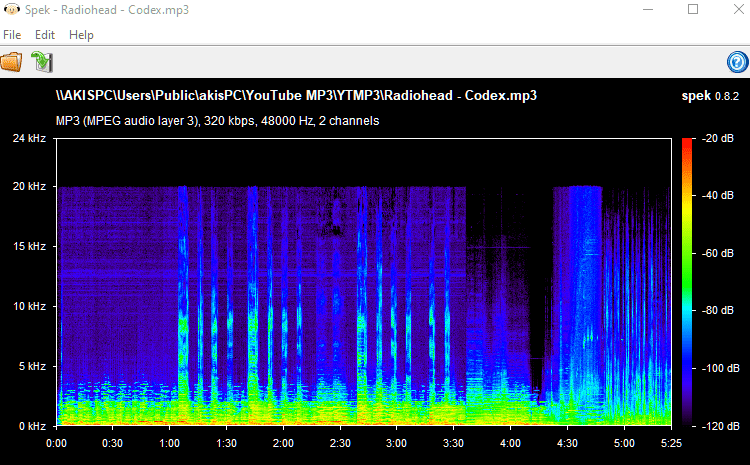Click the 4:30 time axis label
750x465 pixels.
pyautogui.click(x=567, y=443)
